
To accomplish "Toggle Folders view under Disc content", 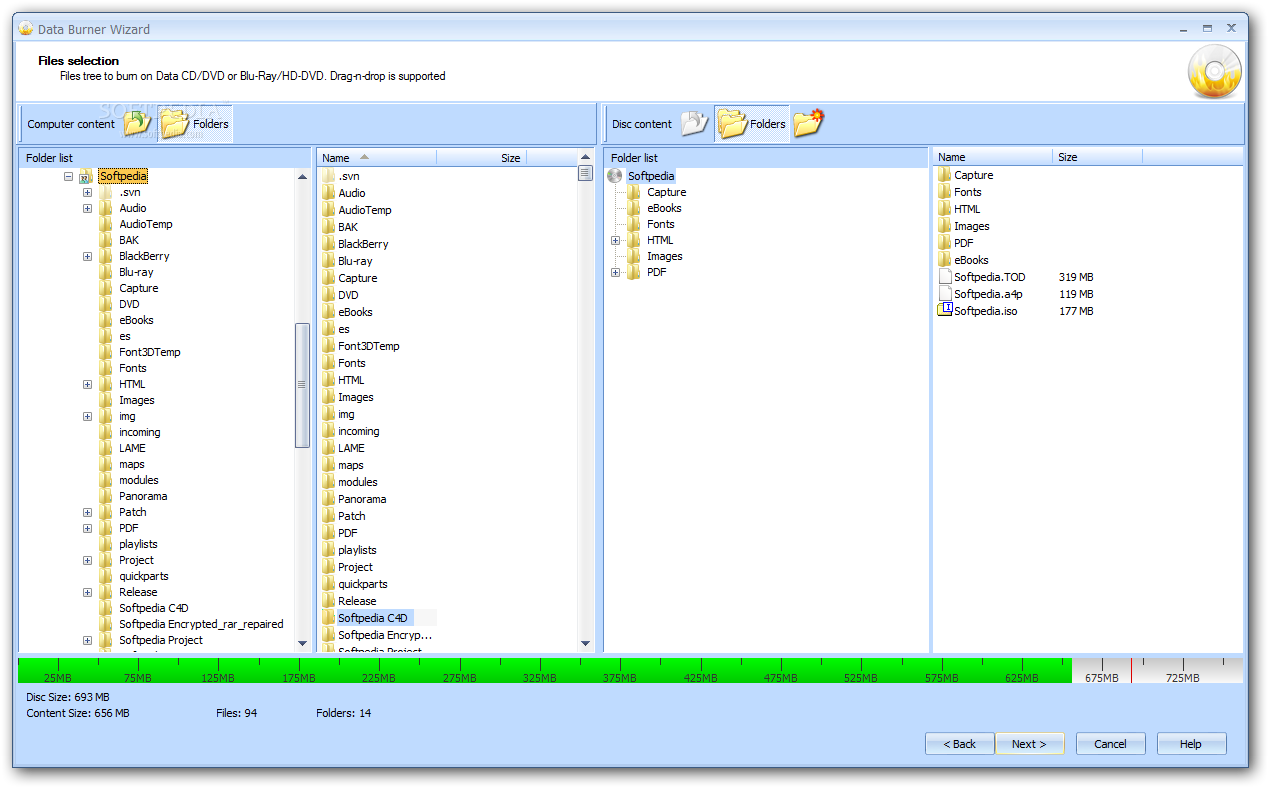I will [x=752, y=124].
